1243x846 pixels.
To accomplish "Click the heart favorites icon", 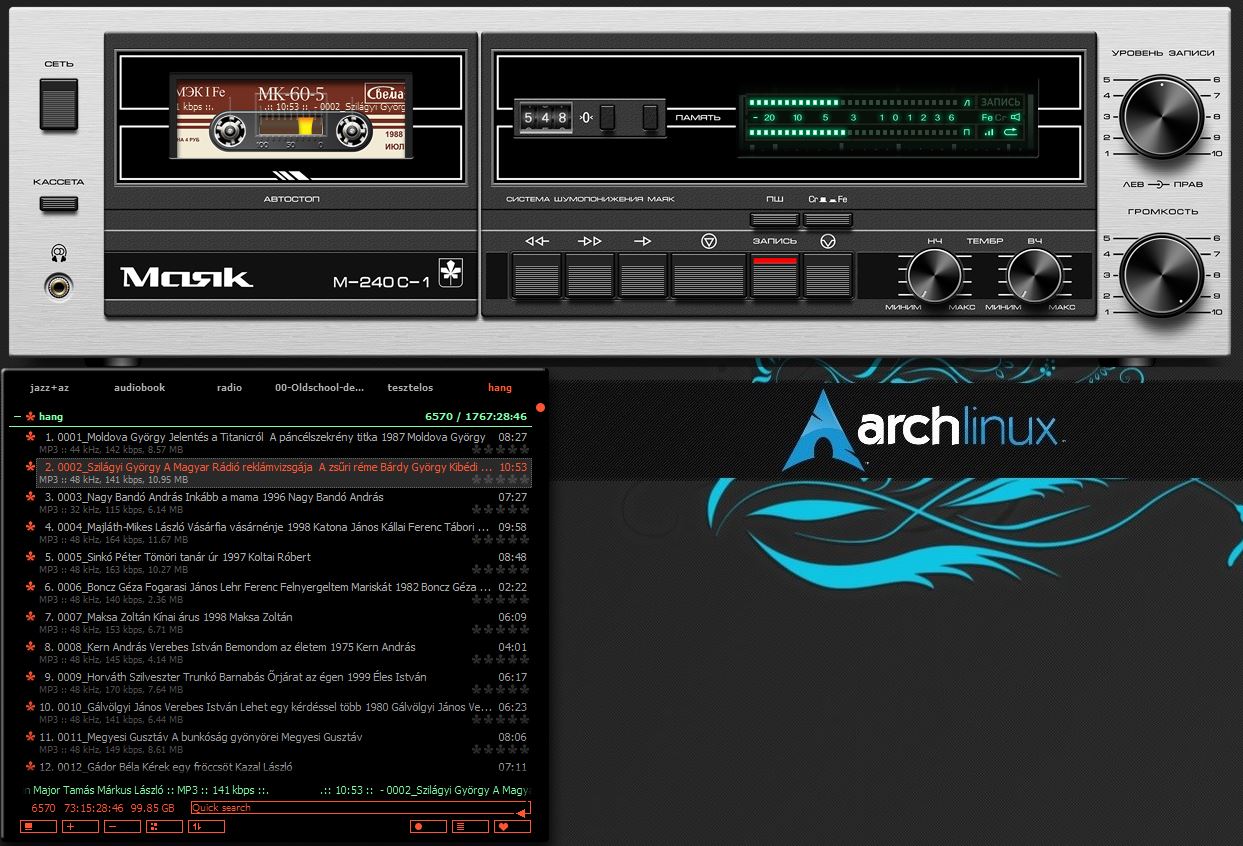I will coord(512,827).
